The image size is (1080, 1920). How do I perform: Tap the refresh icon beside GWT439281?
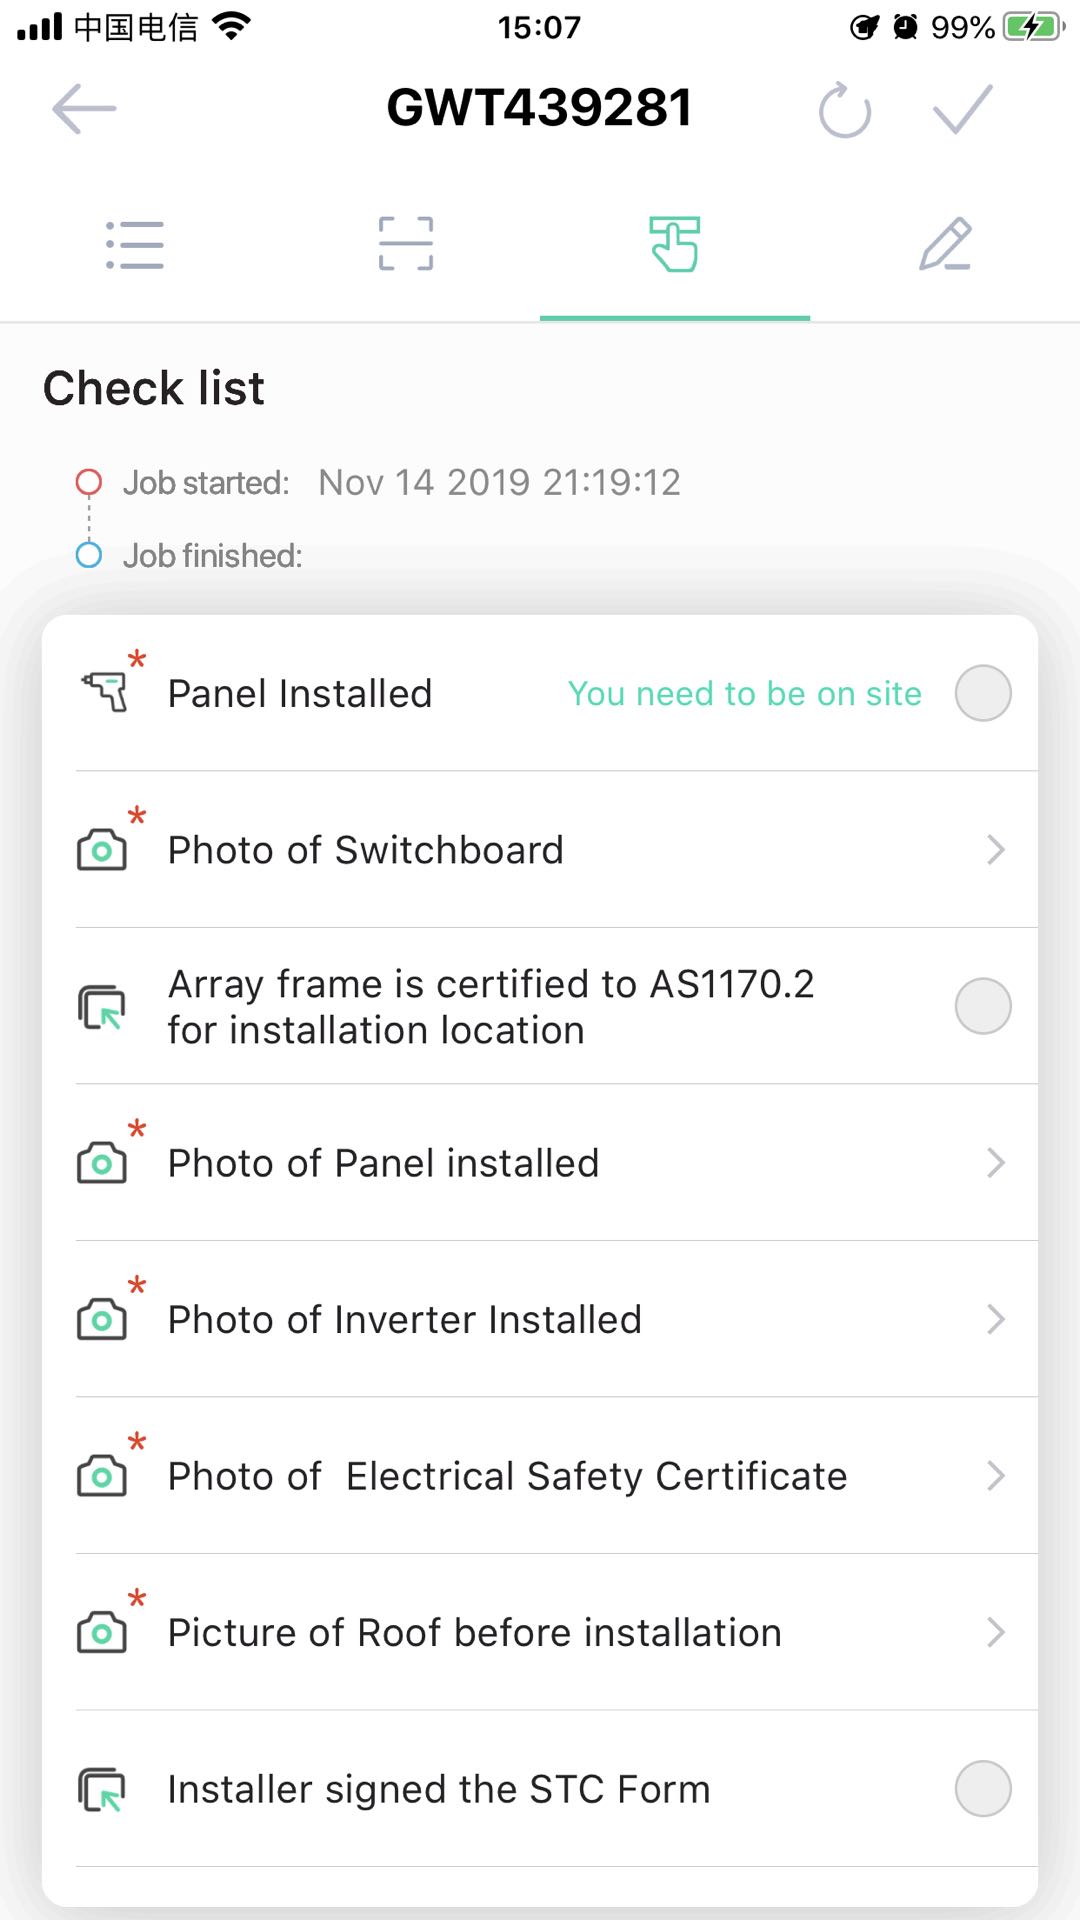pos(845,110)
